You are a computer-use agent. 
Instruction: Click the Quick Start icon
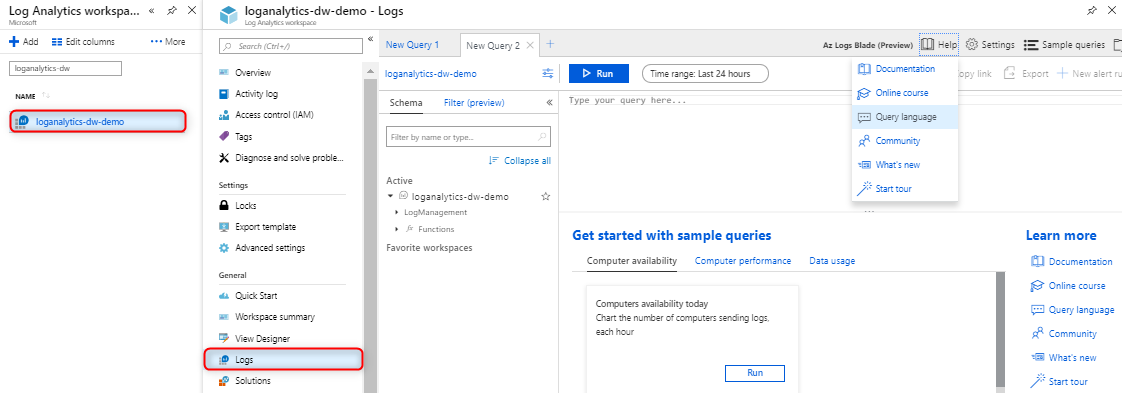224,296
